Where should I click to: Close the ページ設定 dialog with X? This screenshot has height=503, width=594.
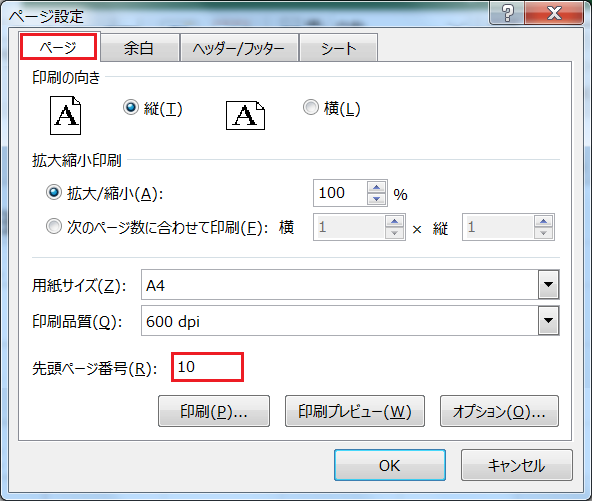[554, 13]
